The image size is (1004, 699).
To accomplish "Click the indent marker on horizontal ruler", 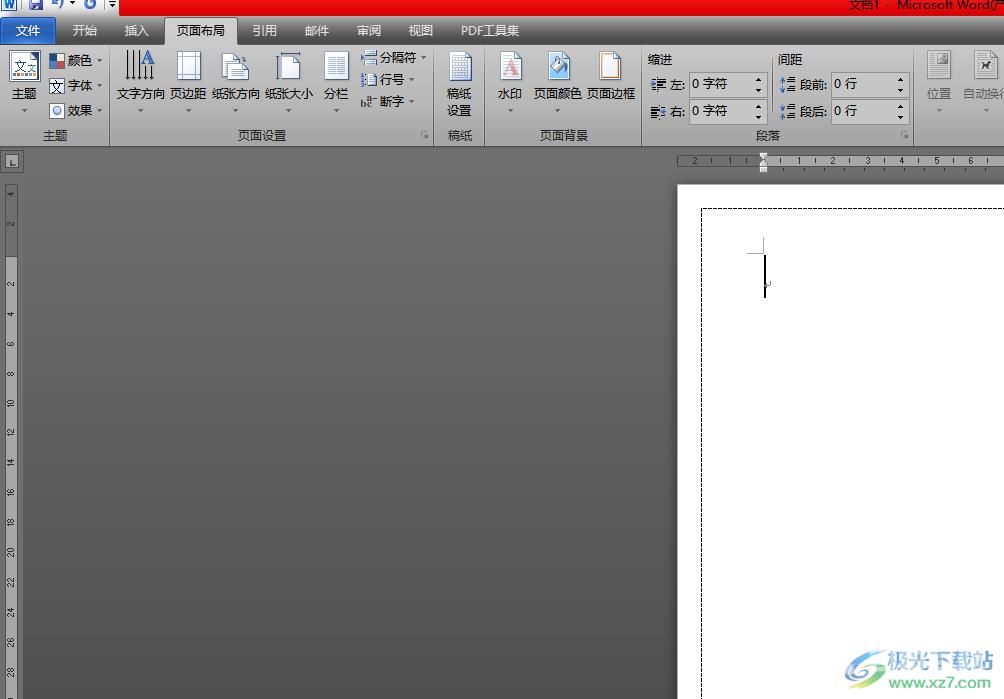I will coord(763,162).
